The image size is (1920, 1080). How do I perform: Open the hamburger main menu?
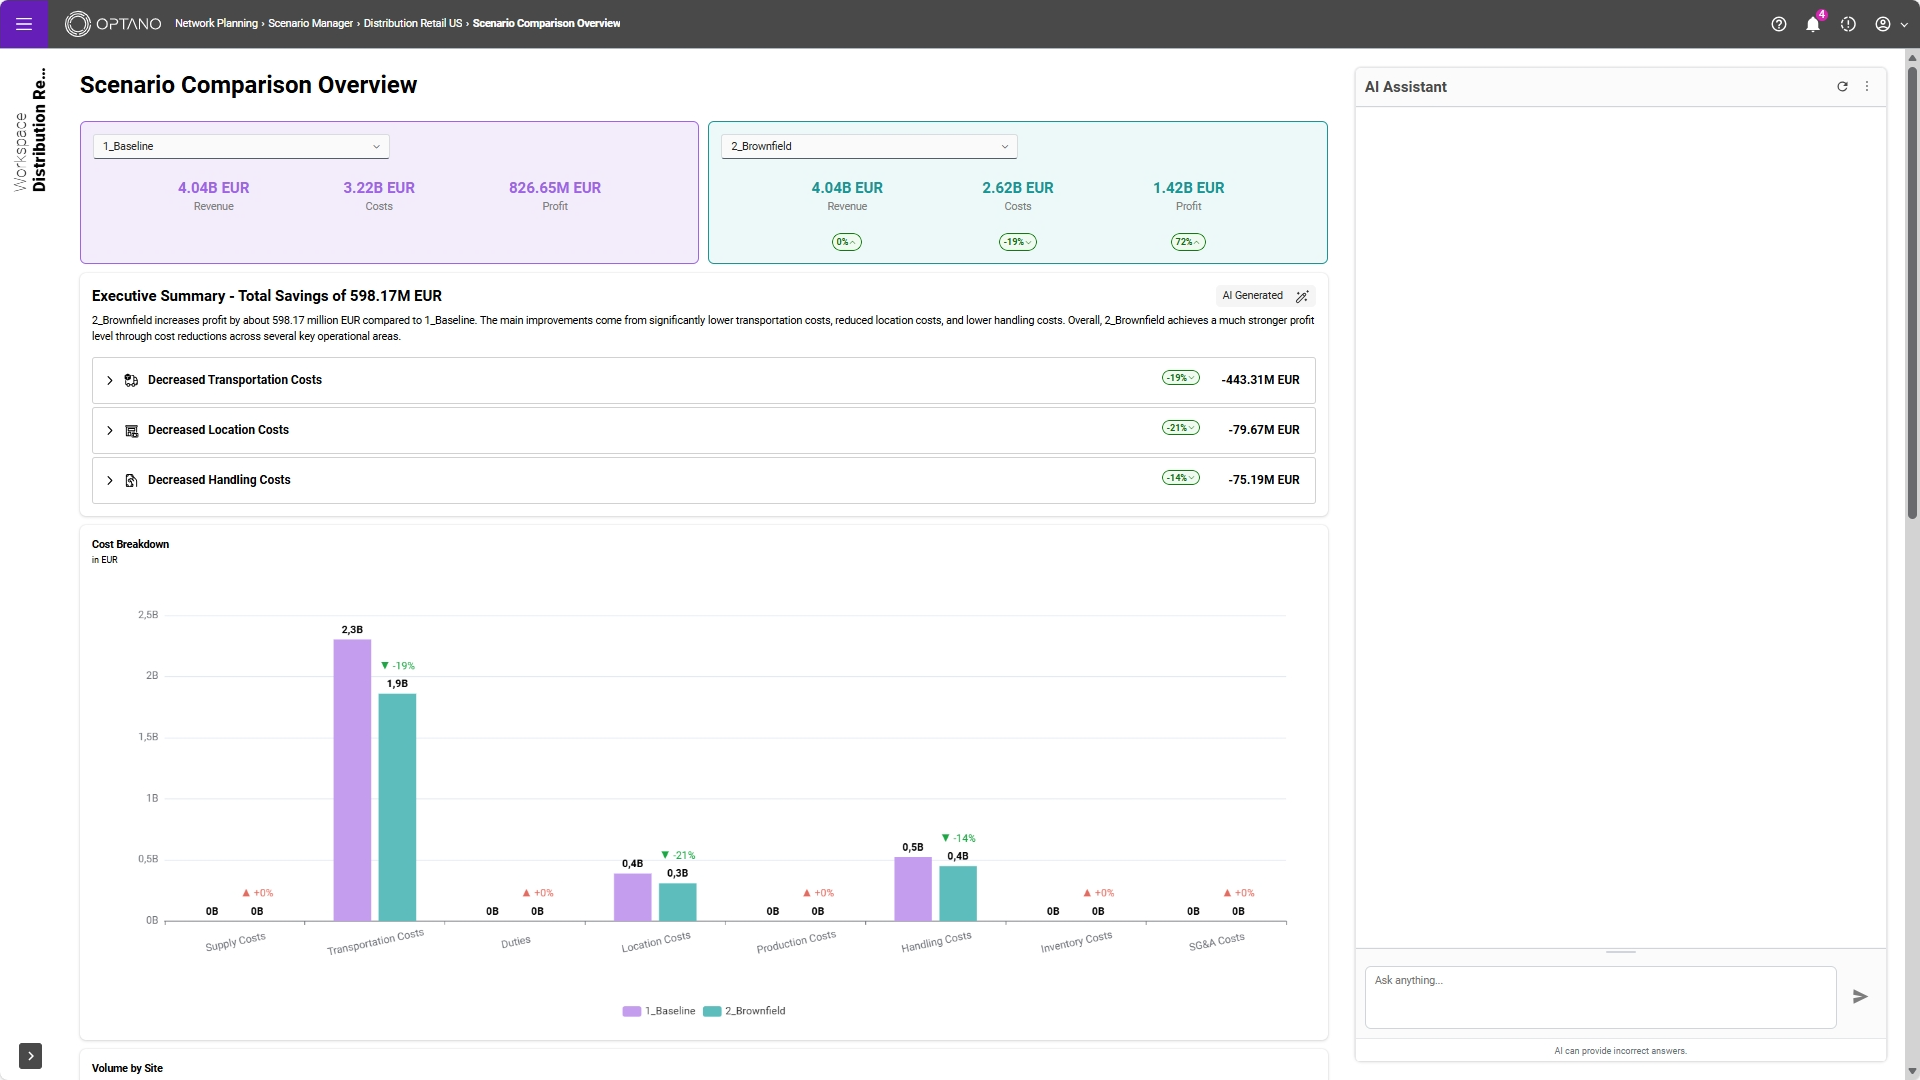click(24, 24)
